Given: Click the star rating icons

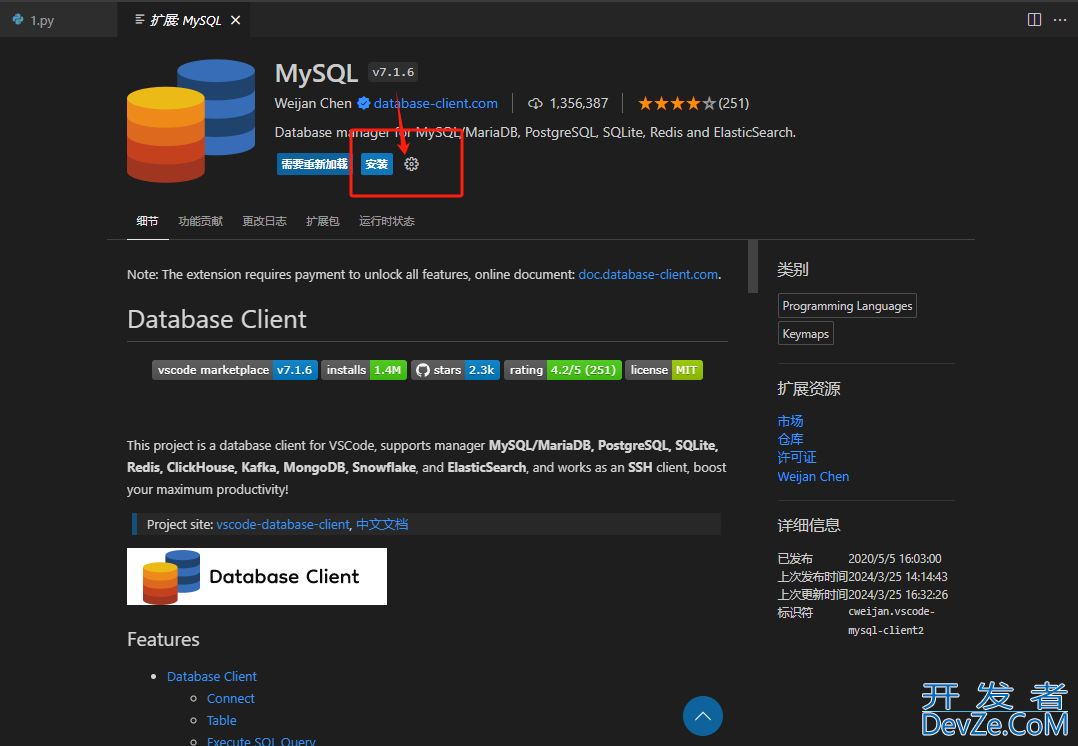Looking at the screenshot, I should tap(676, 103).
